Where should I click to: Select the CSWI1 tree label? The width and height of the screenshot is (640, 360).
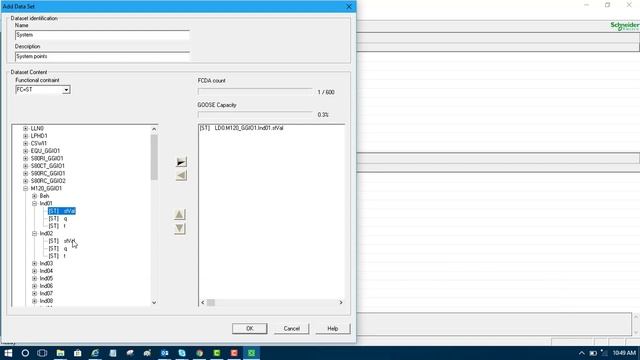click(x=39, y=143)
